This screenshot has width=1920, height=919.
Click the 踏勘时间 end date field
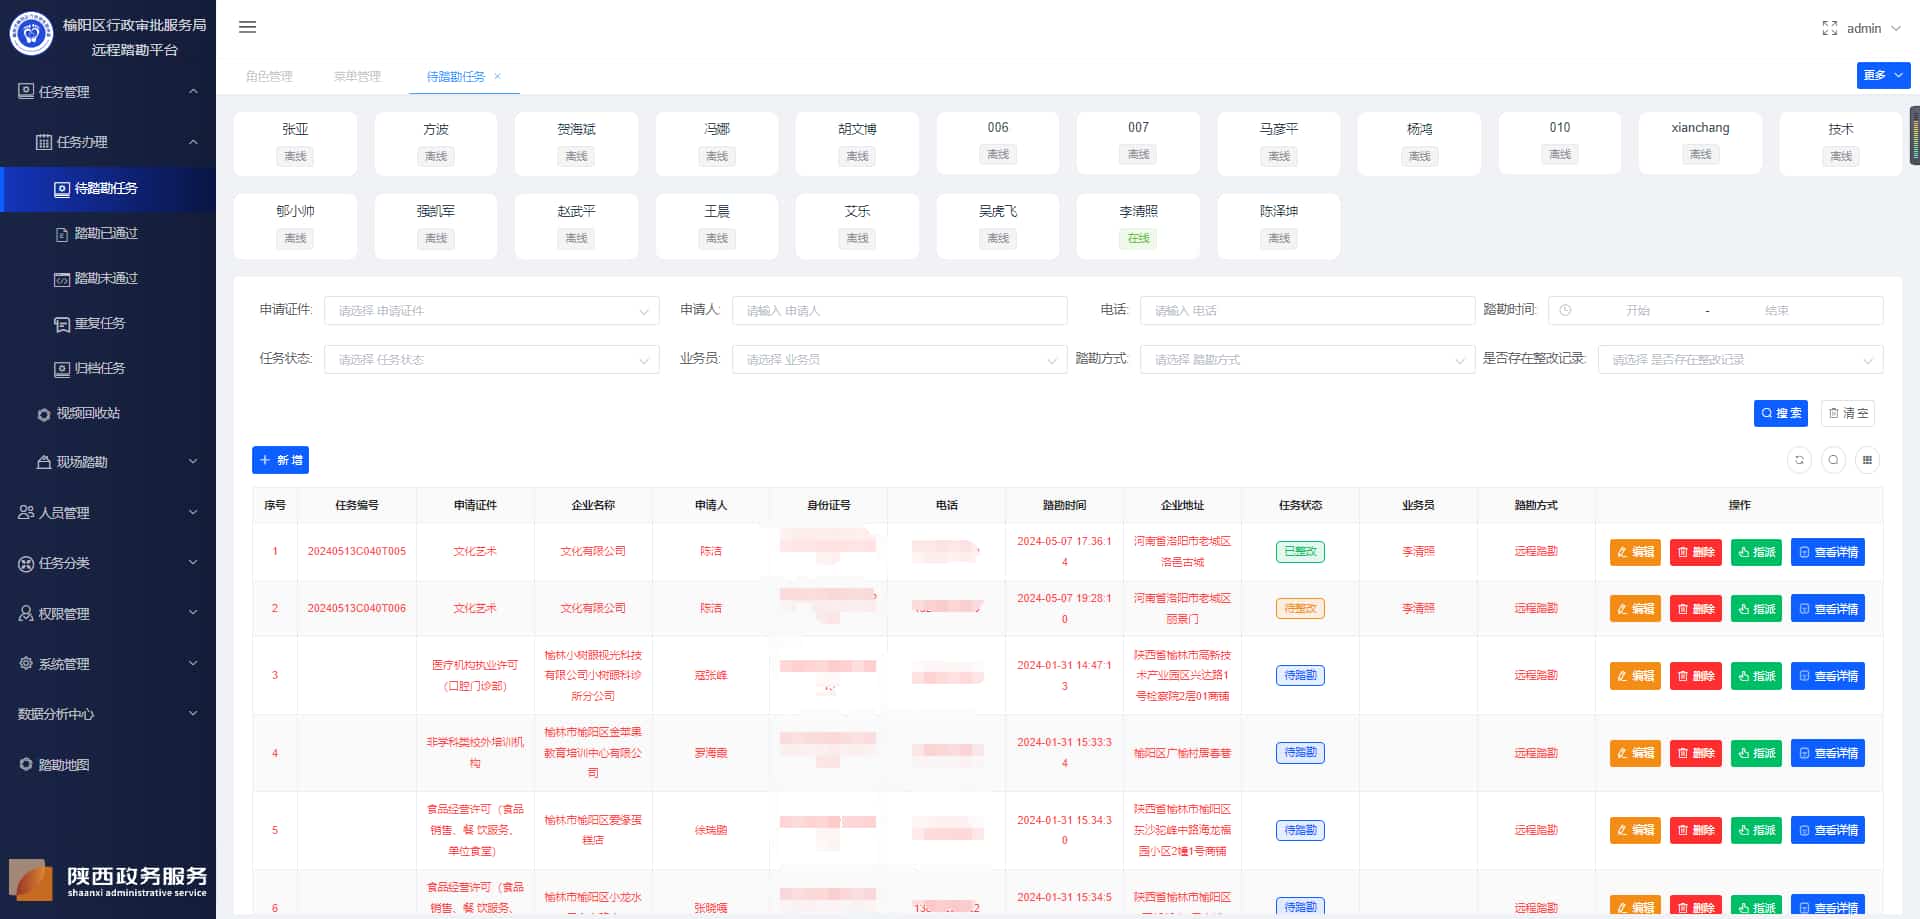[x=1777, y=310]
